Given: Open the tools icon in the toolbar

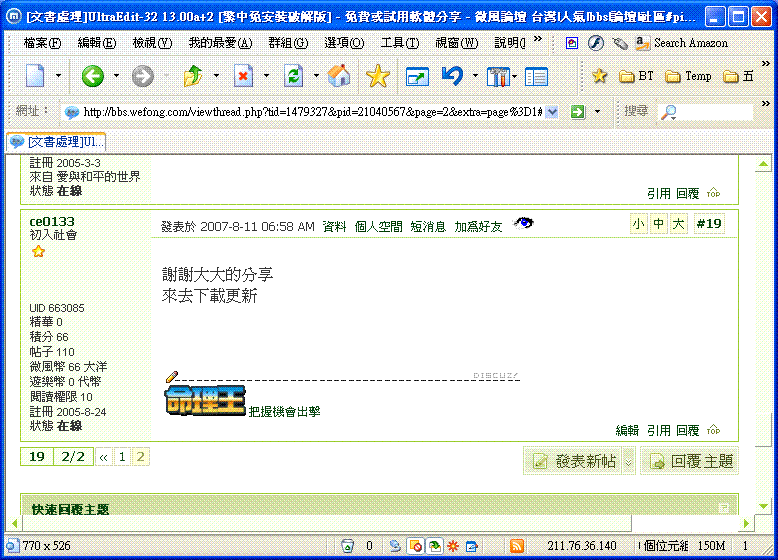Looking at the screenshot, I should coord(498,76).
